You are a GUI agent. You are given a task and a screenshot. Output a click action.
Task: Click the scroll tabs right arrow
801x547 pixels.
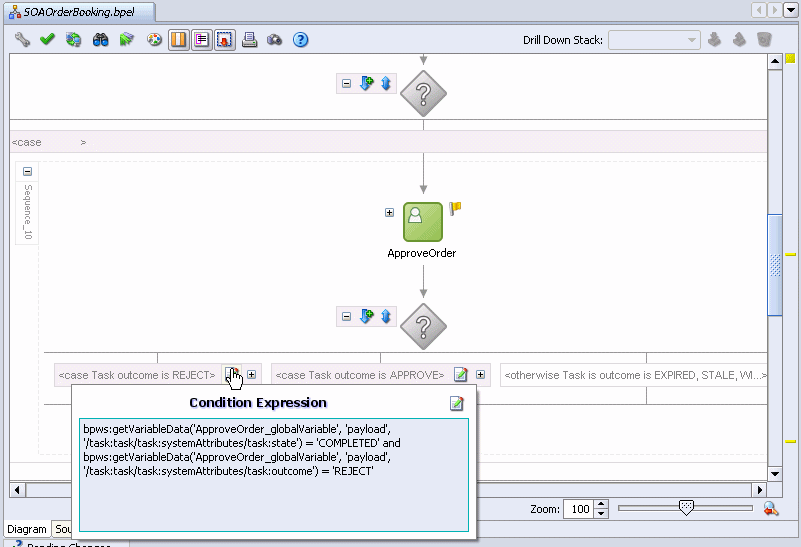click(775, 10)
